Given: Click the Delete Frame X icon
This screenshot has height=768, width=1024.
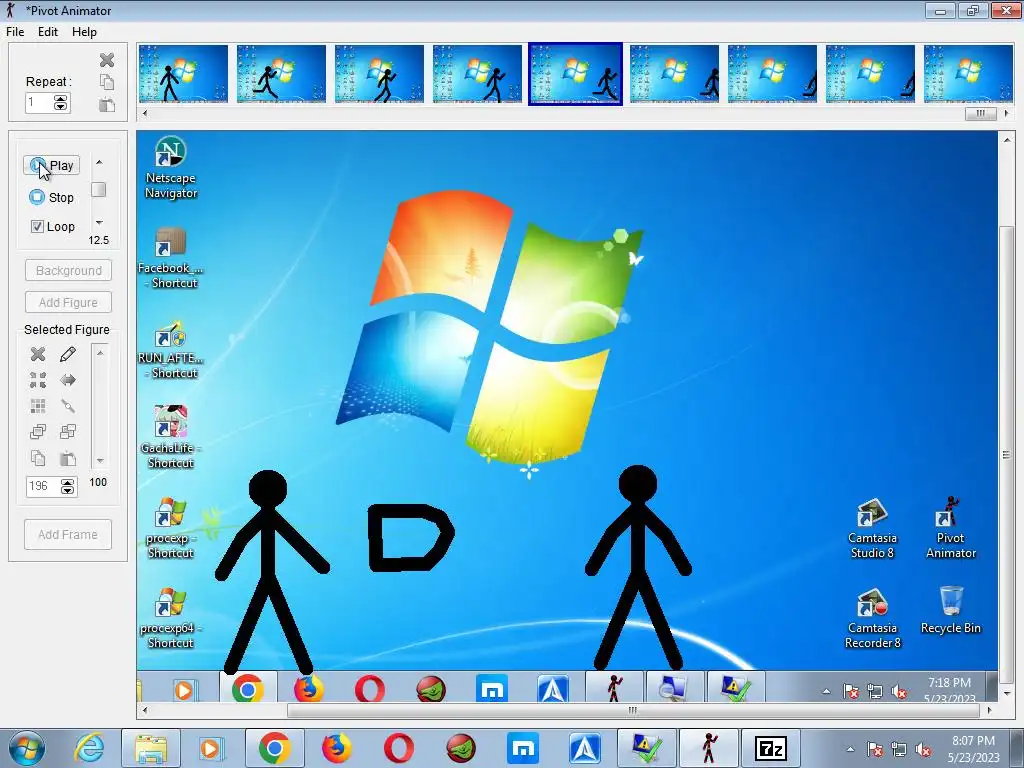Looking at the screenshot, I should [x=107, y=60].
